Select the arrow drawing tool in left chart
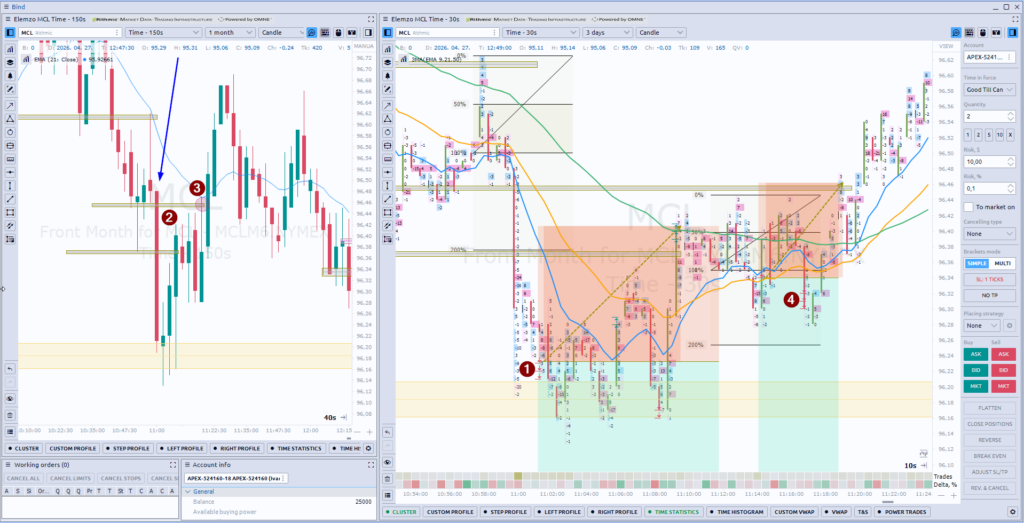Screen dimensions: 1024x523 [x=9, y=104]
